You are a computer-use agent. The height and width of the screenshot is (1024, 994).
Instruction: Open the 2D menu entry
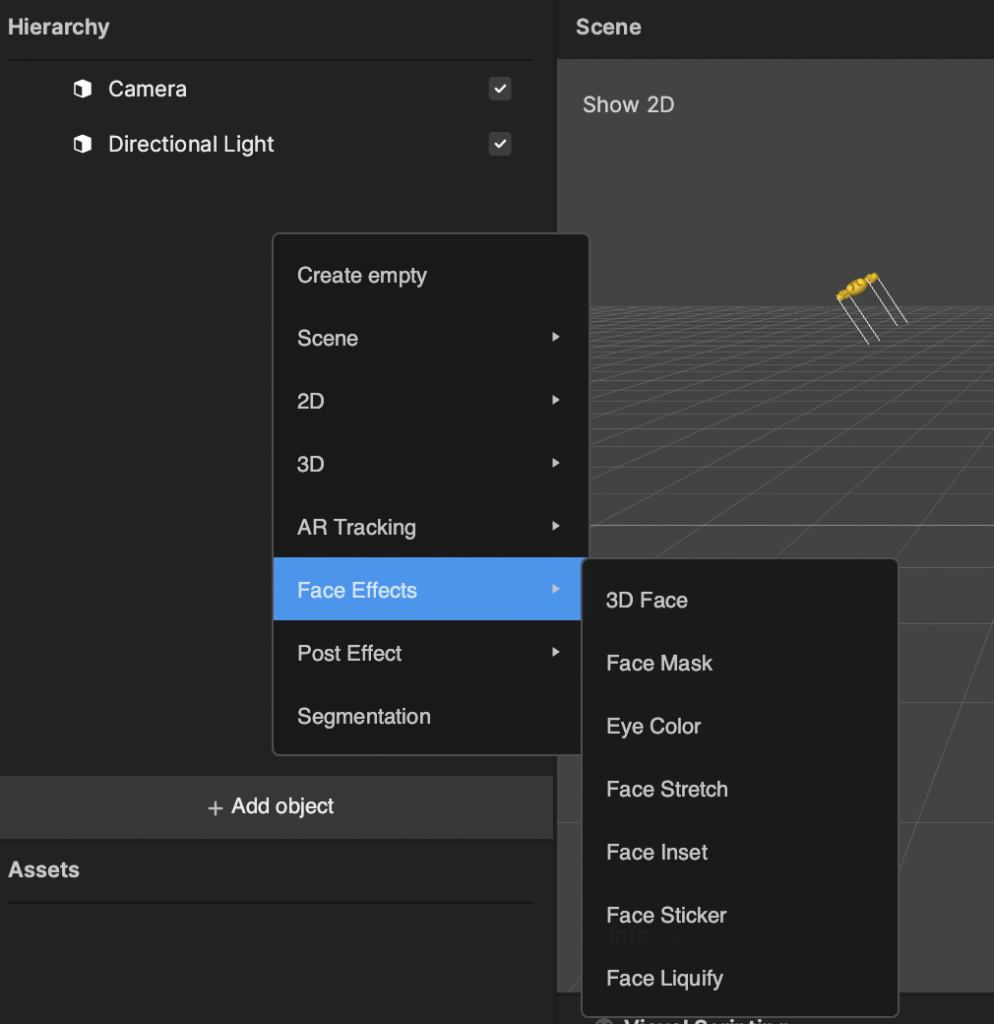click(x=430, y=401)
